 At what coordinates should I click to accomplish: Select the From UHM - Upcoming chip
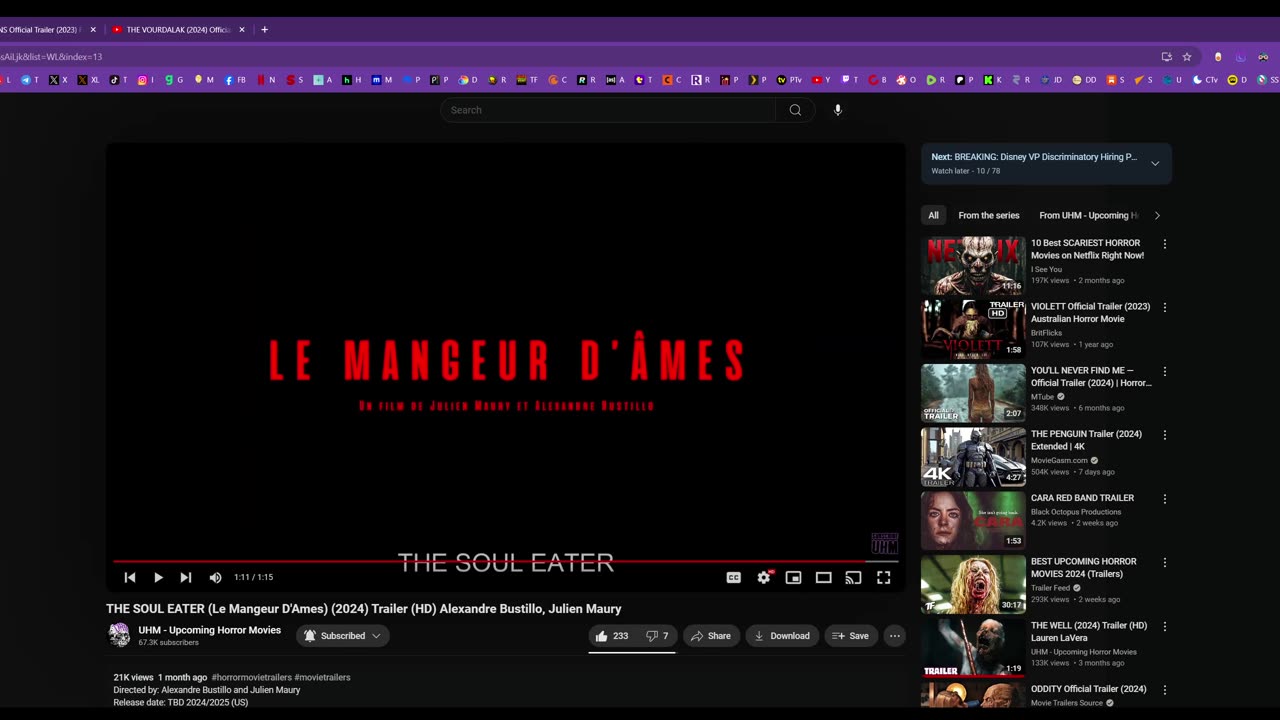click(1088, 215)
